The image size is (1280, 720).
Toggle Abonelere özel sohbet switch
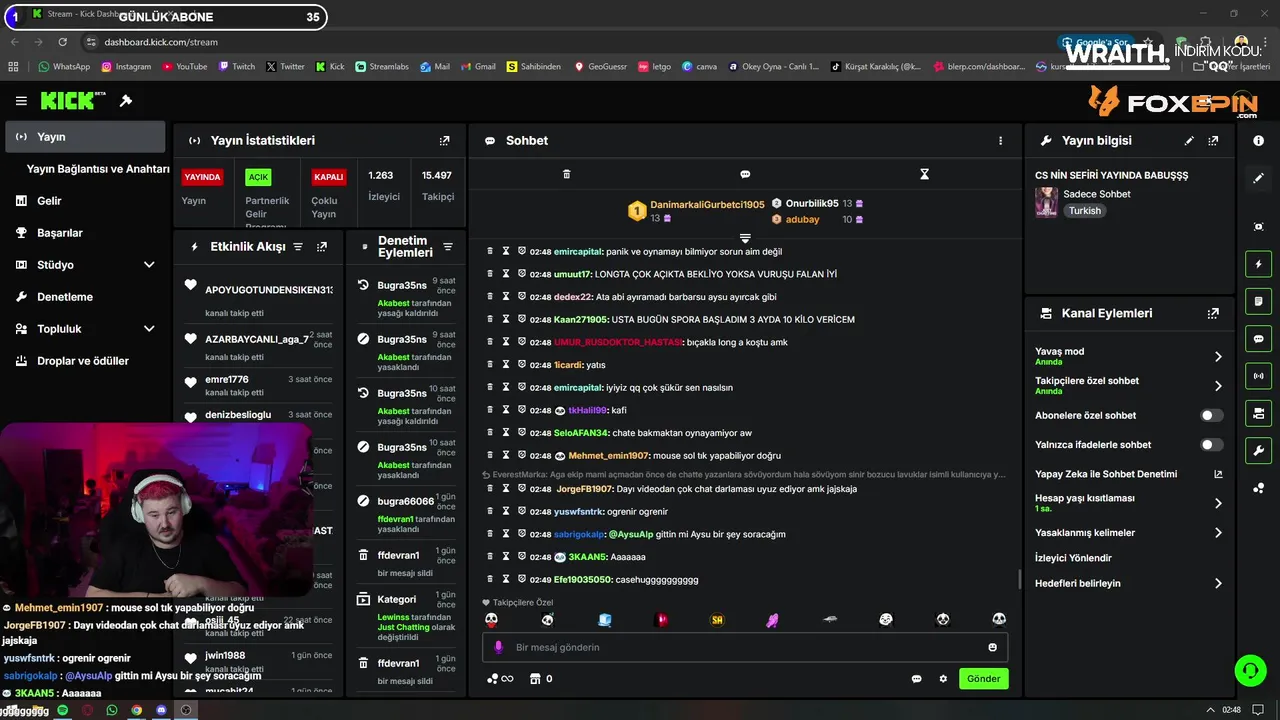[x=1211, y=415]
